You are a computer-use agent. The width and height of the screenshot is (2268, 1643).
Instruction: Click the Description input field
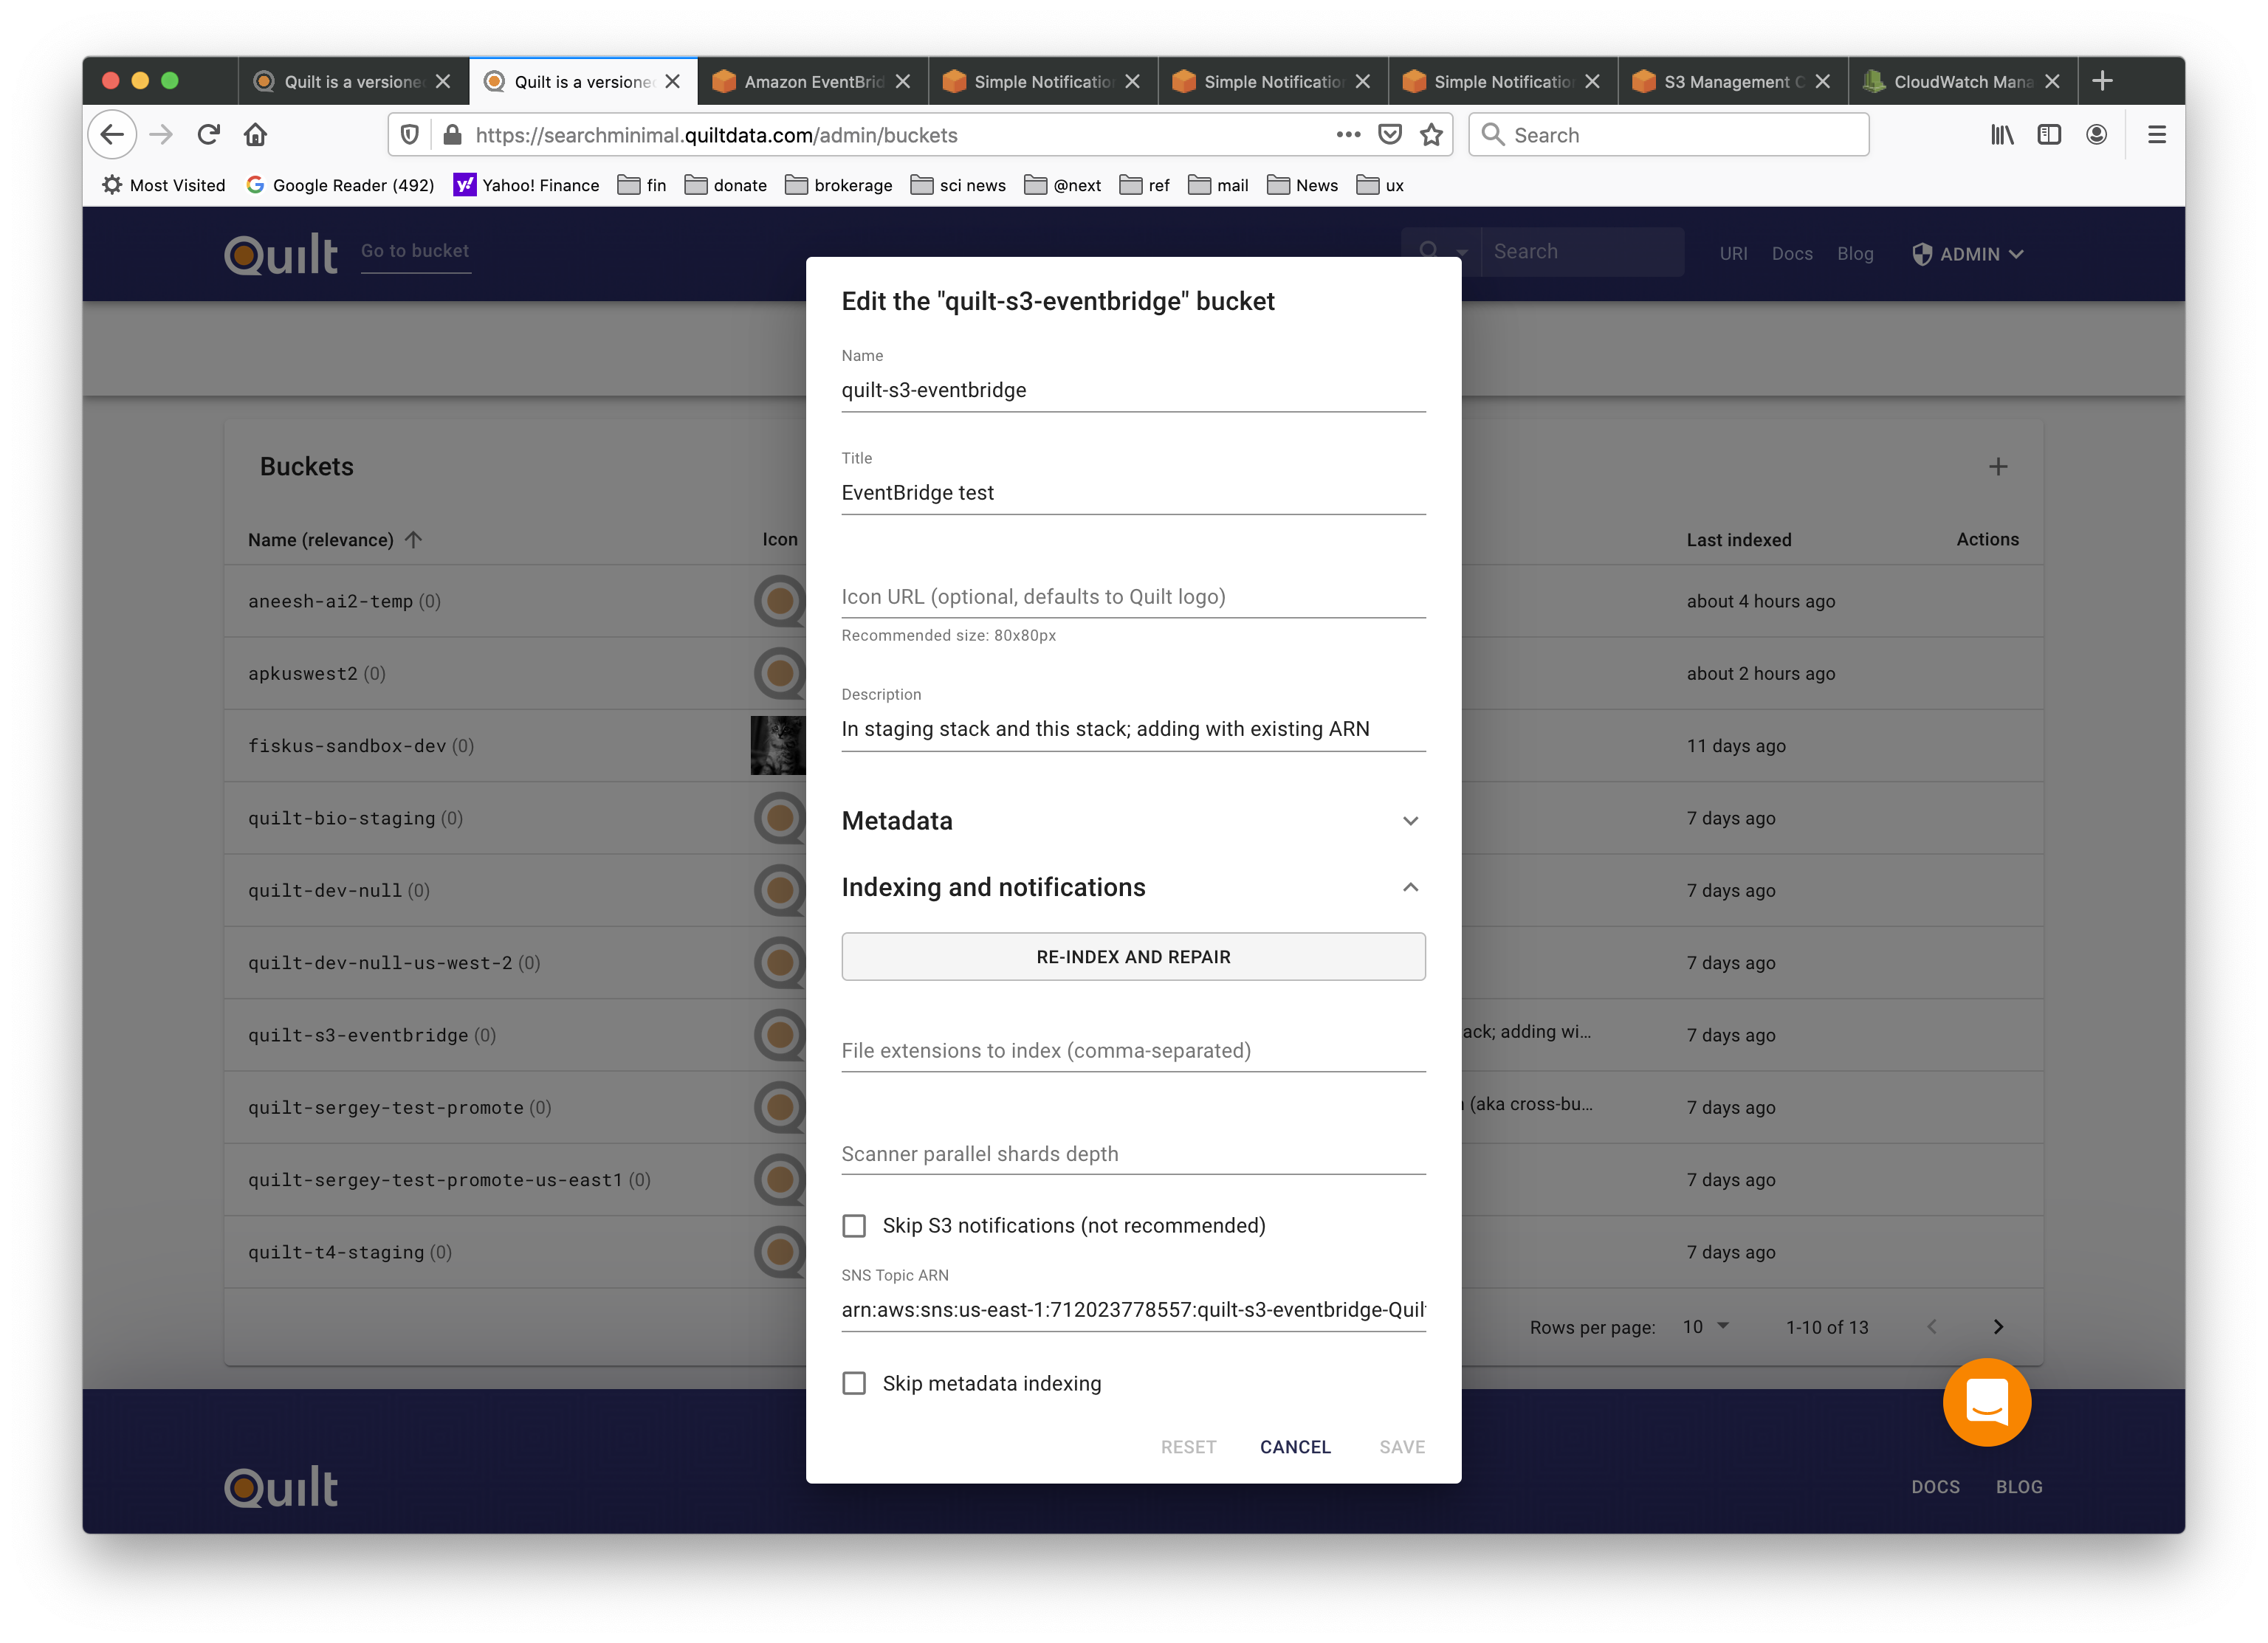(x=1134, y=729)
